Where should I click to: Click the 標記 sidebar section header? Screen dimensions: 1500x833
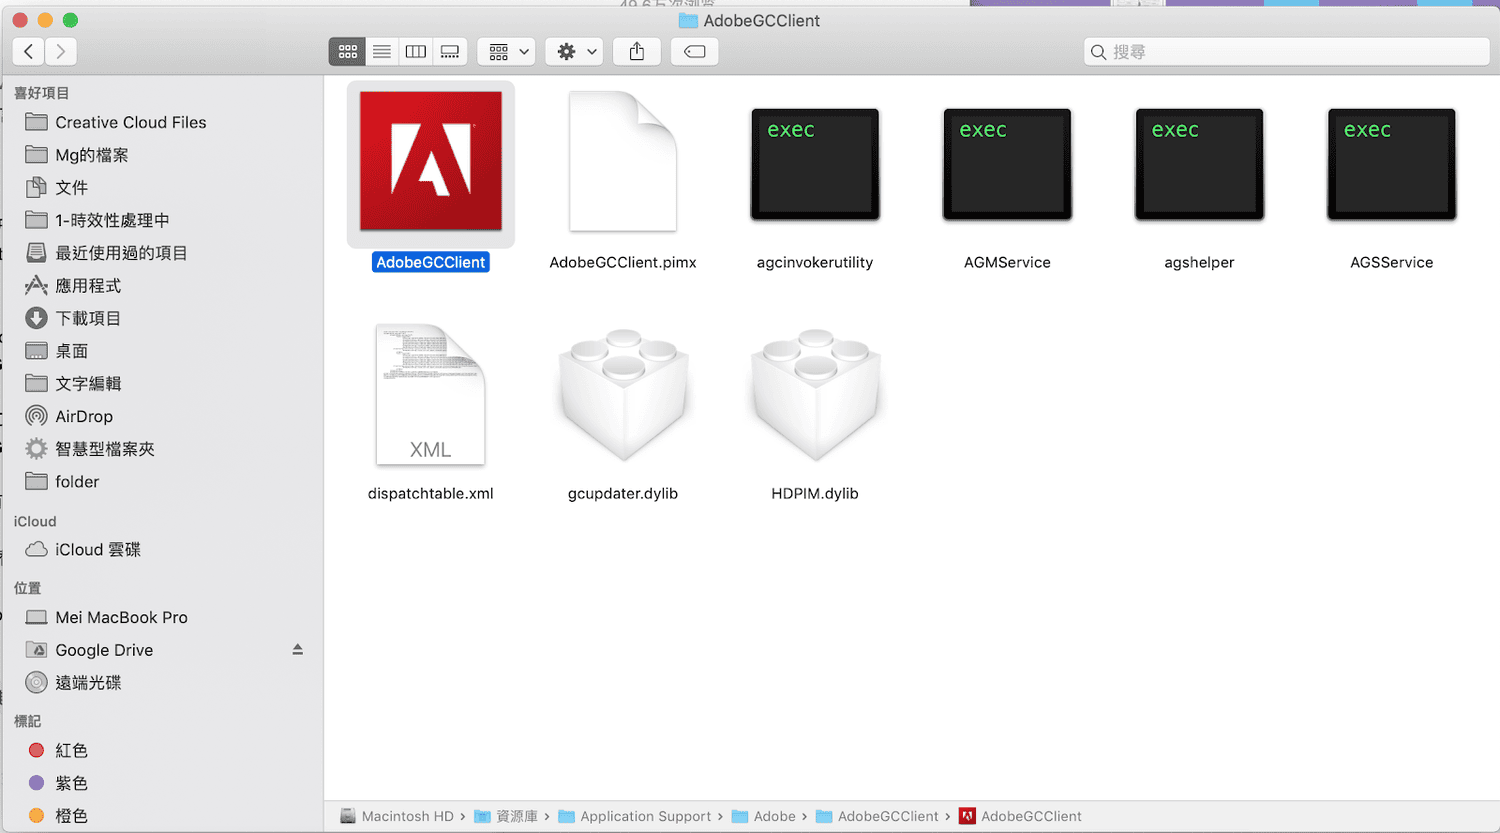[x=27, y=721]
